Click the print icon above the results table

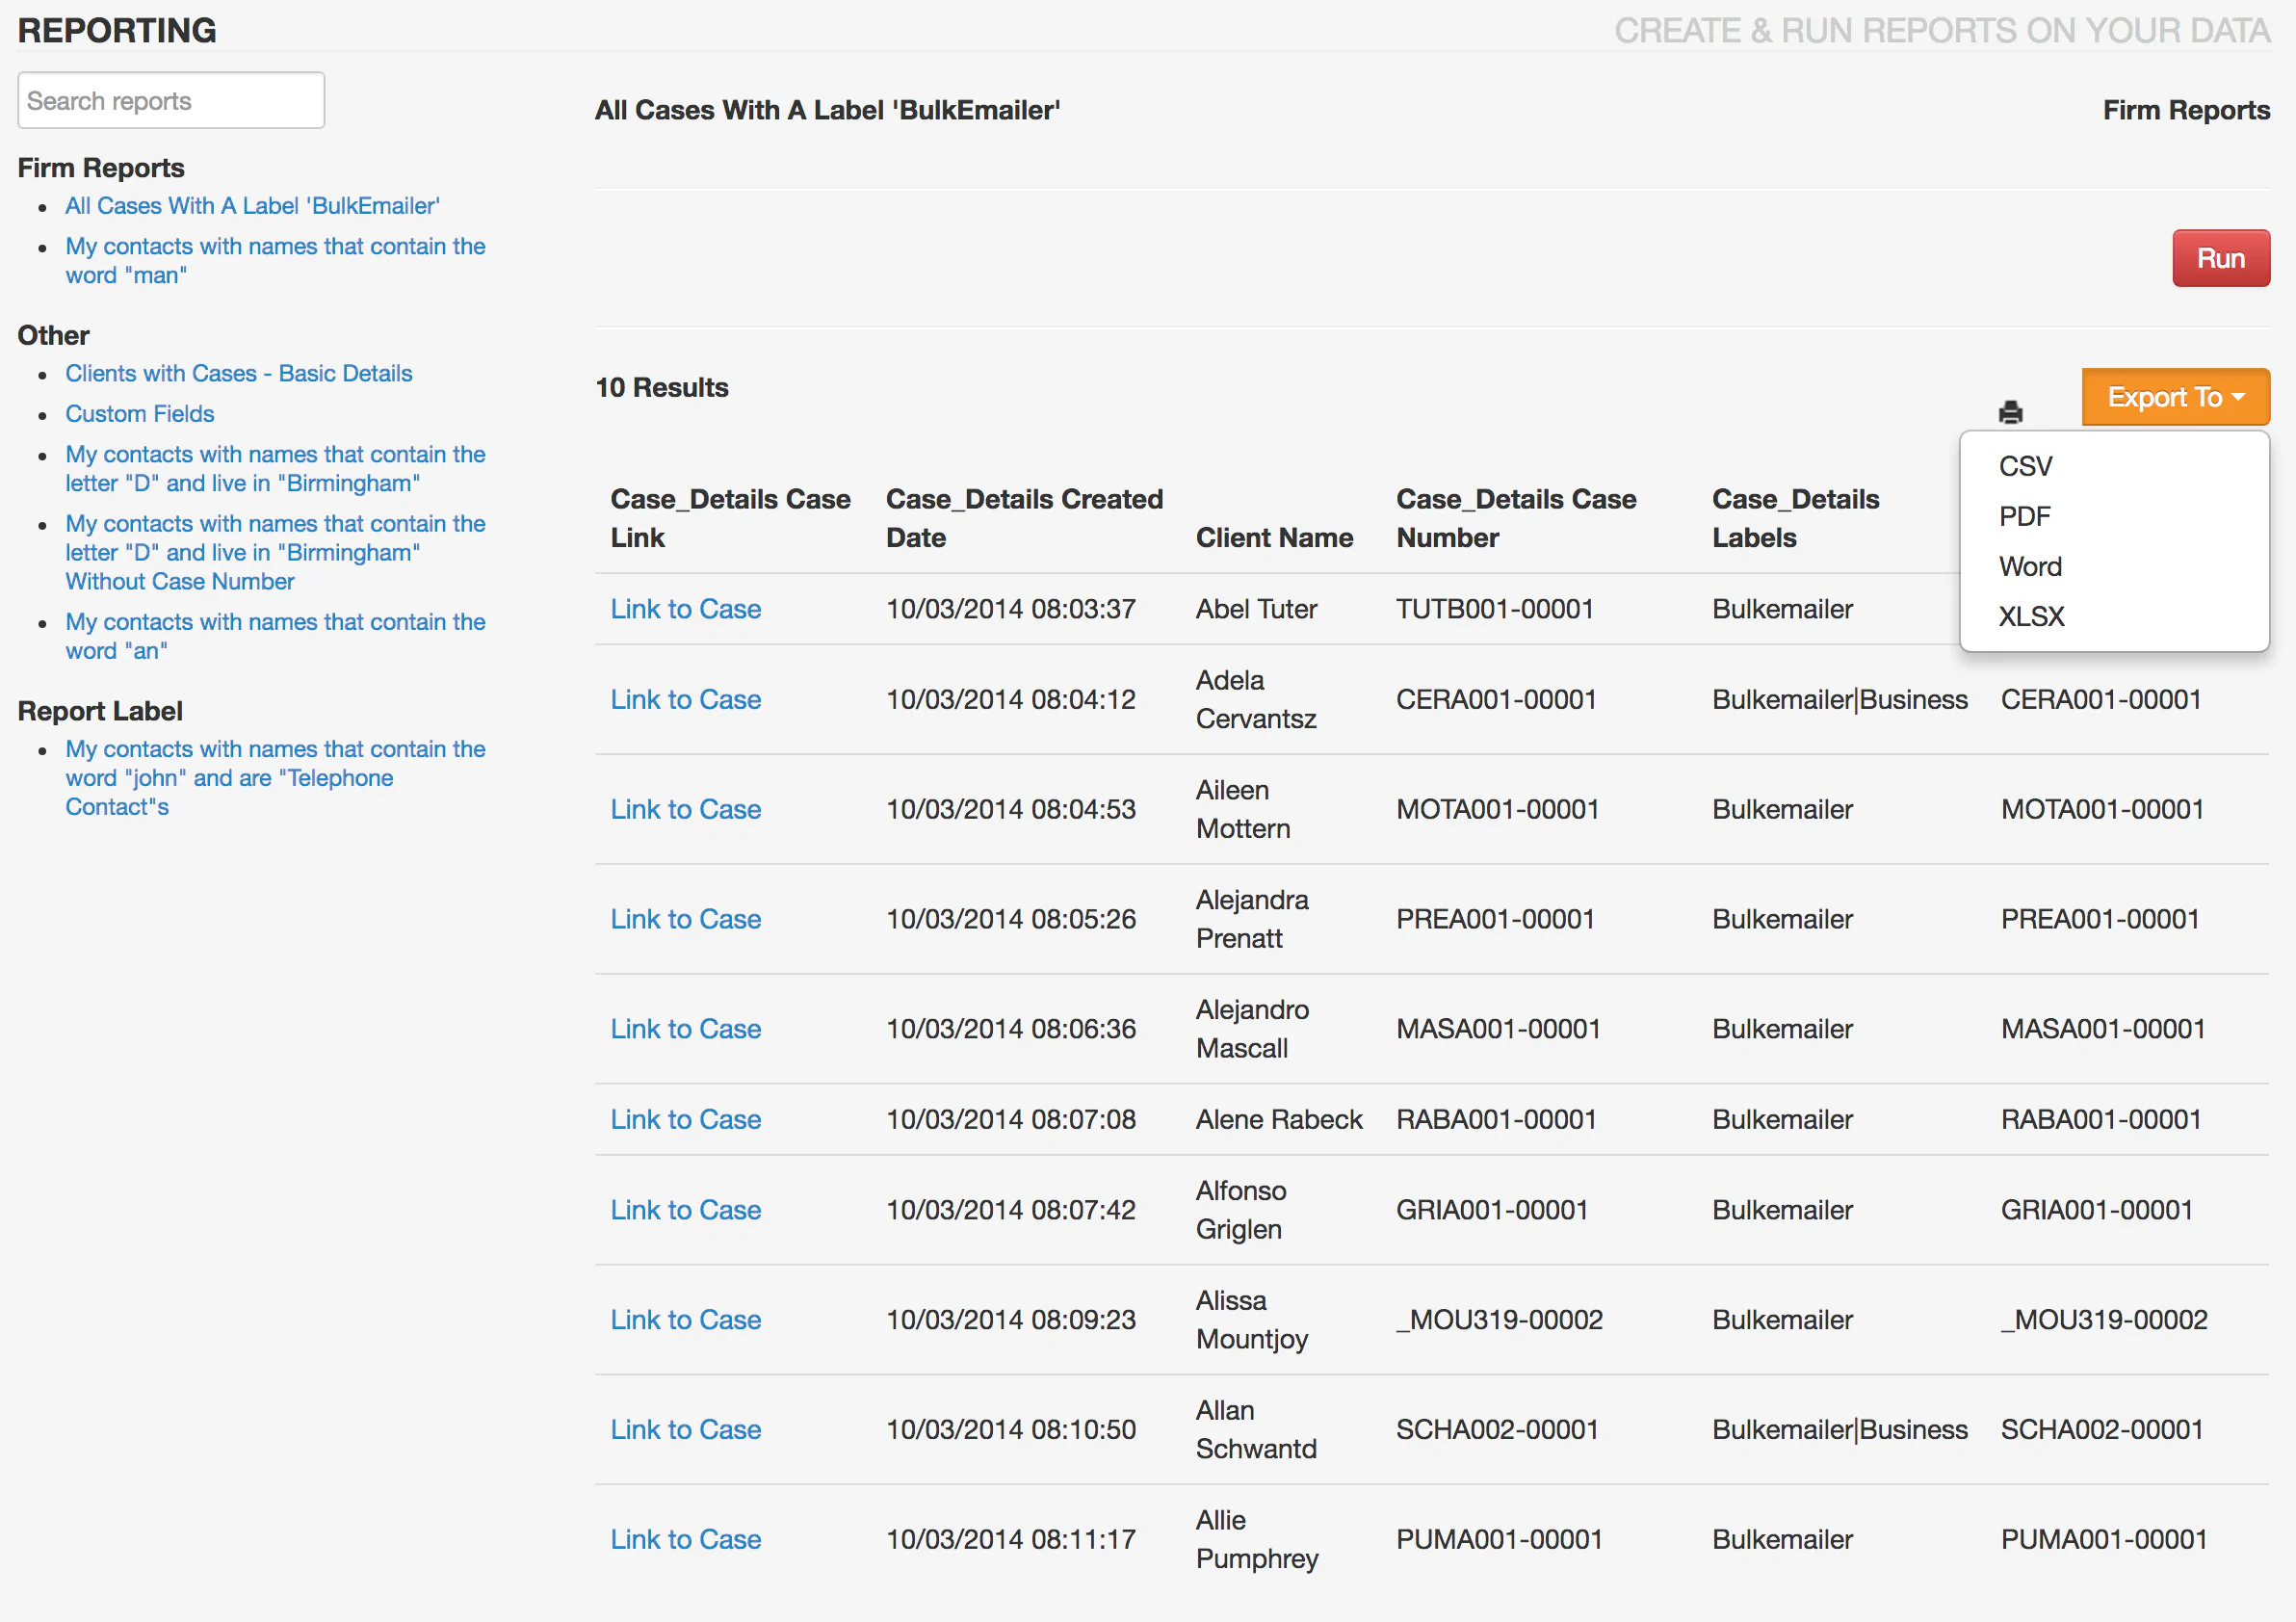point(2008,411)
